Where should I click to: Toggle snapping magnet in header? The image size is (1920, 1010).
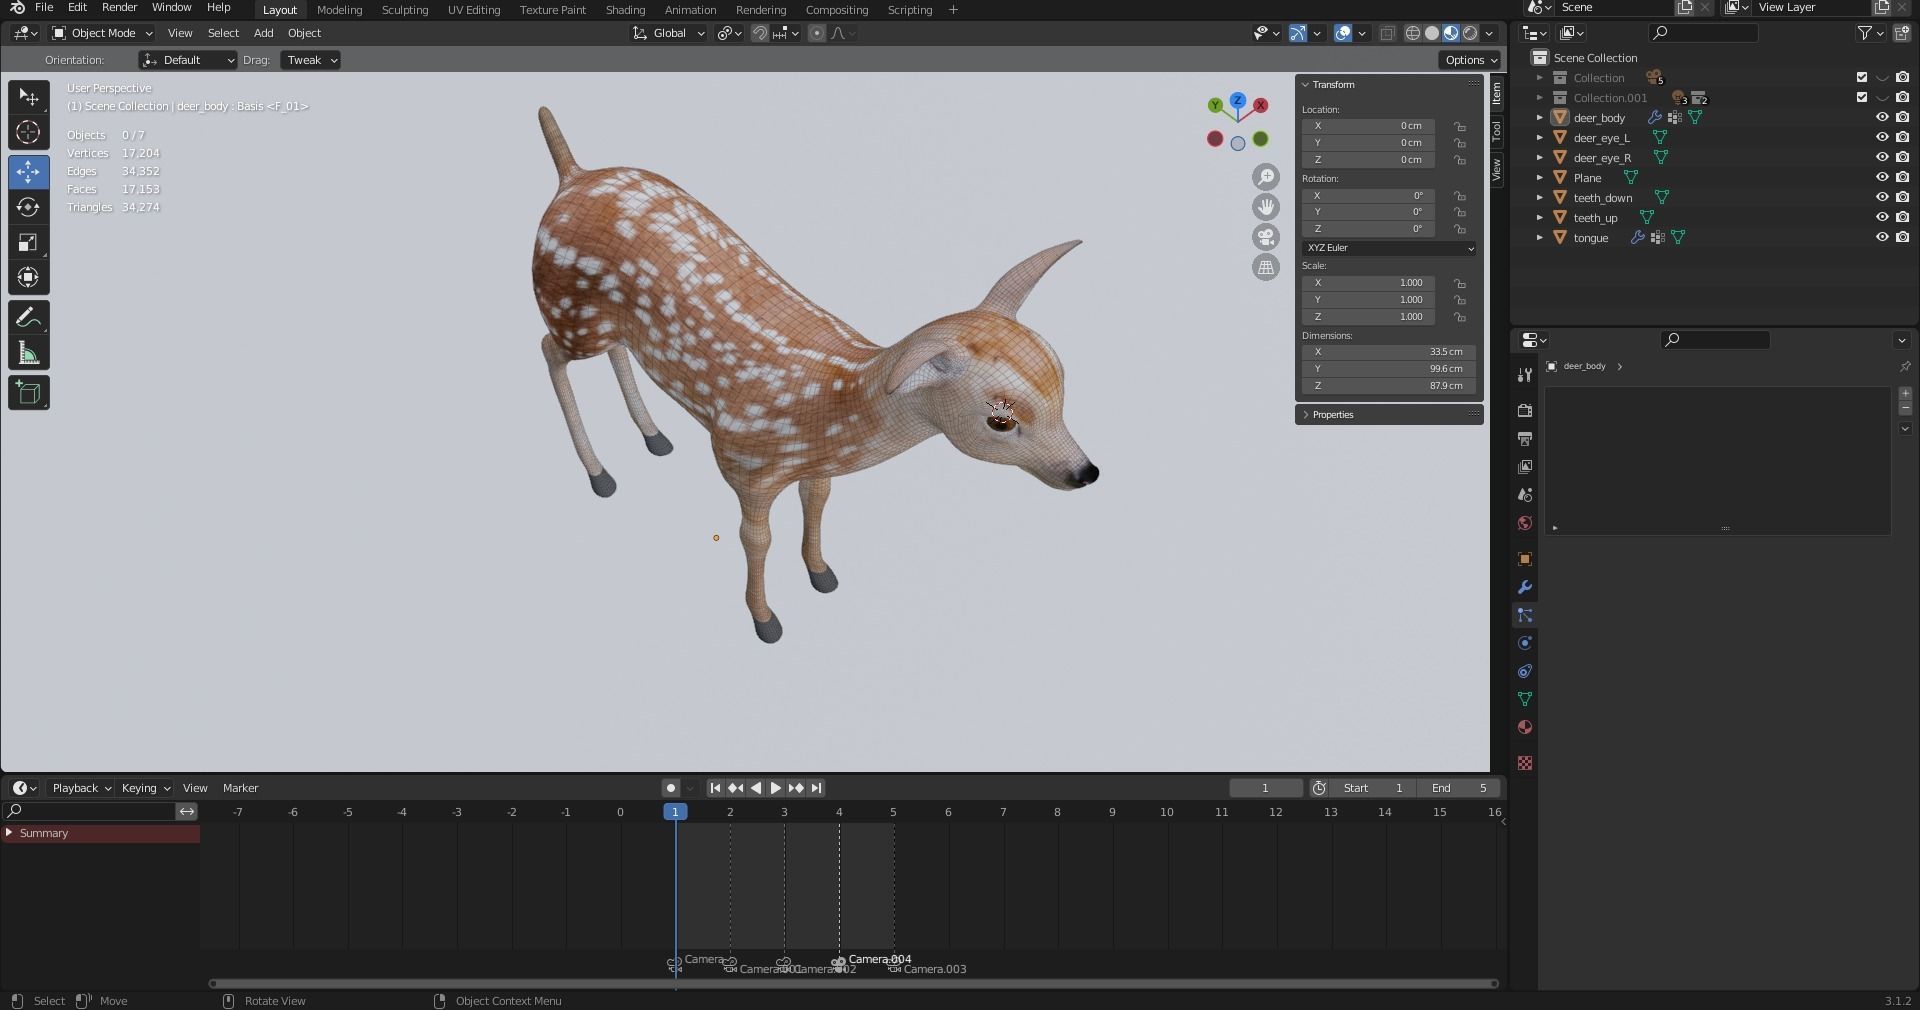760,33
